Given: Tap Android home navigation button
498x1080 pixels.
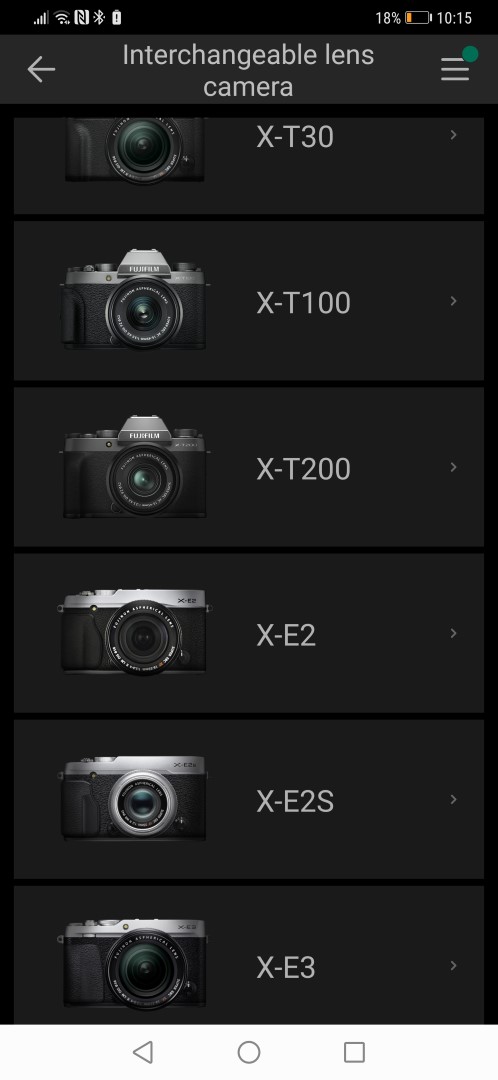Looking at the screenshot, I should tap(249, 1052).
